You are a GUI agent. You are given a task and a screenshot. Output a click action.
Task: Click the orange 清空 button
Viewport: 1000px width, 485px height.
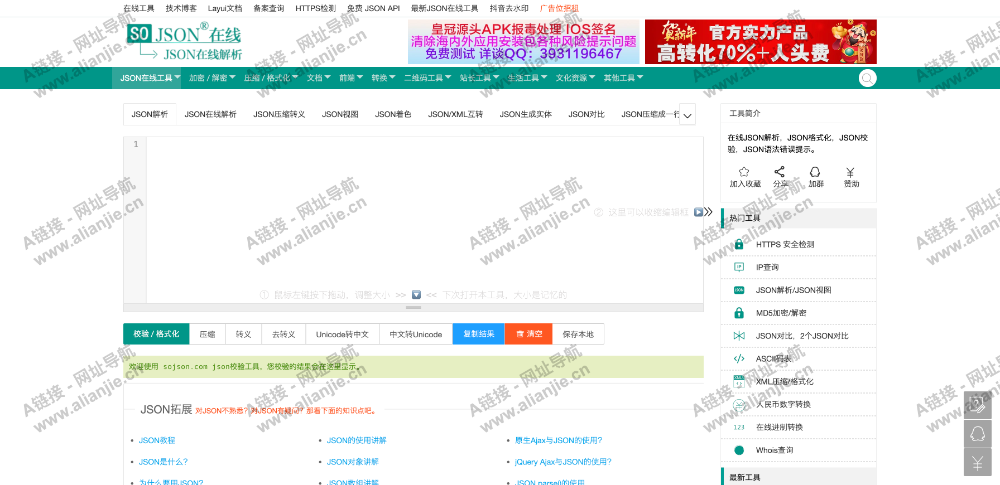coord(529,334)
